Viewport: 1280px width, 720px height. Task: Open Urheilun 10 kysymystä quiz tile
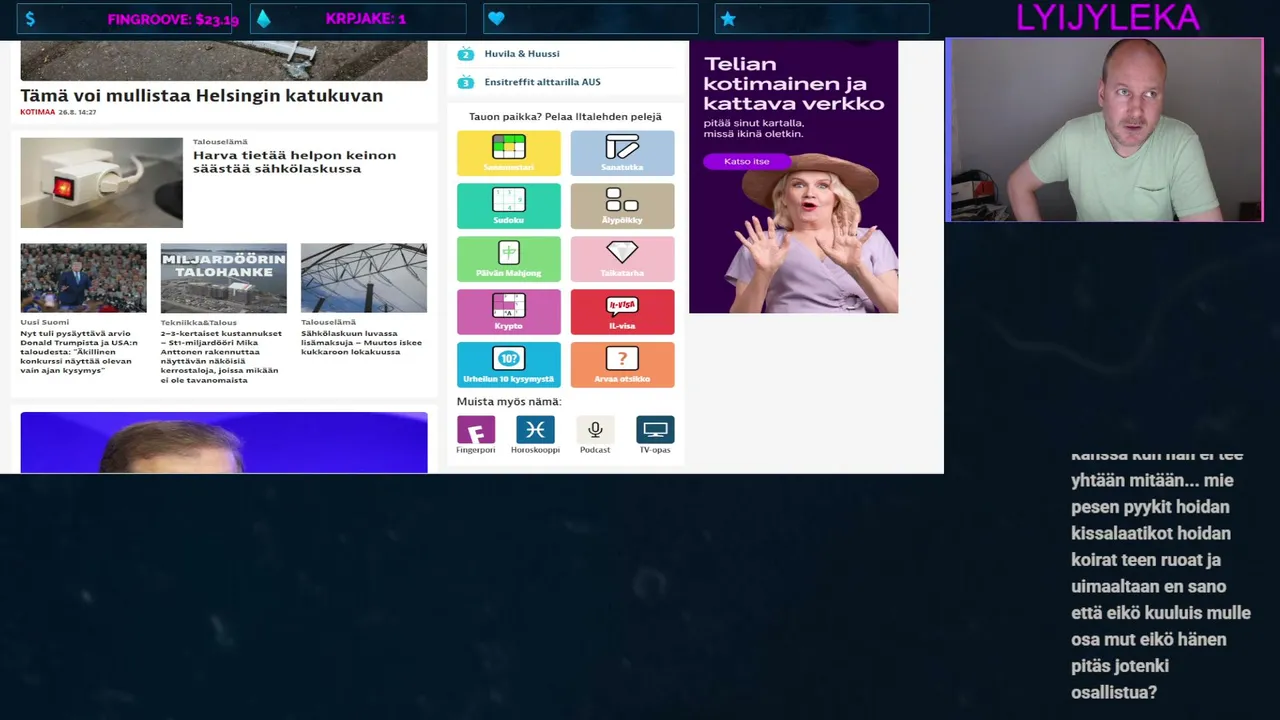508,365
